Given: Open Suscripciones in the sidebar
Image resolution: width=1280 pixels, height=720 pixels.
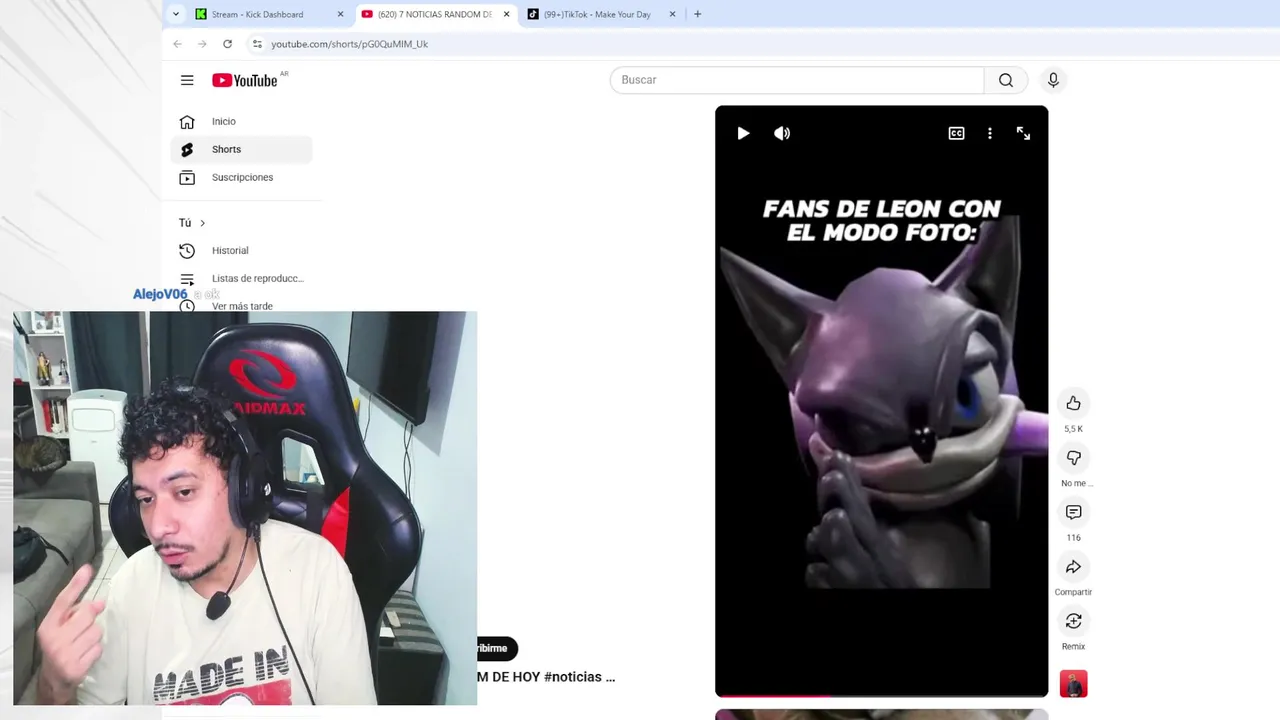Looking at the screenshot, I should point(242,177).
